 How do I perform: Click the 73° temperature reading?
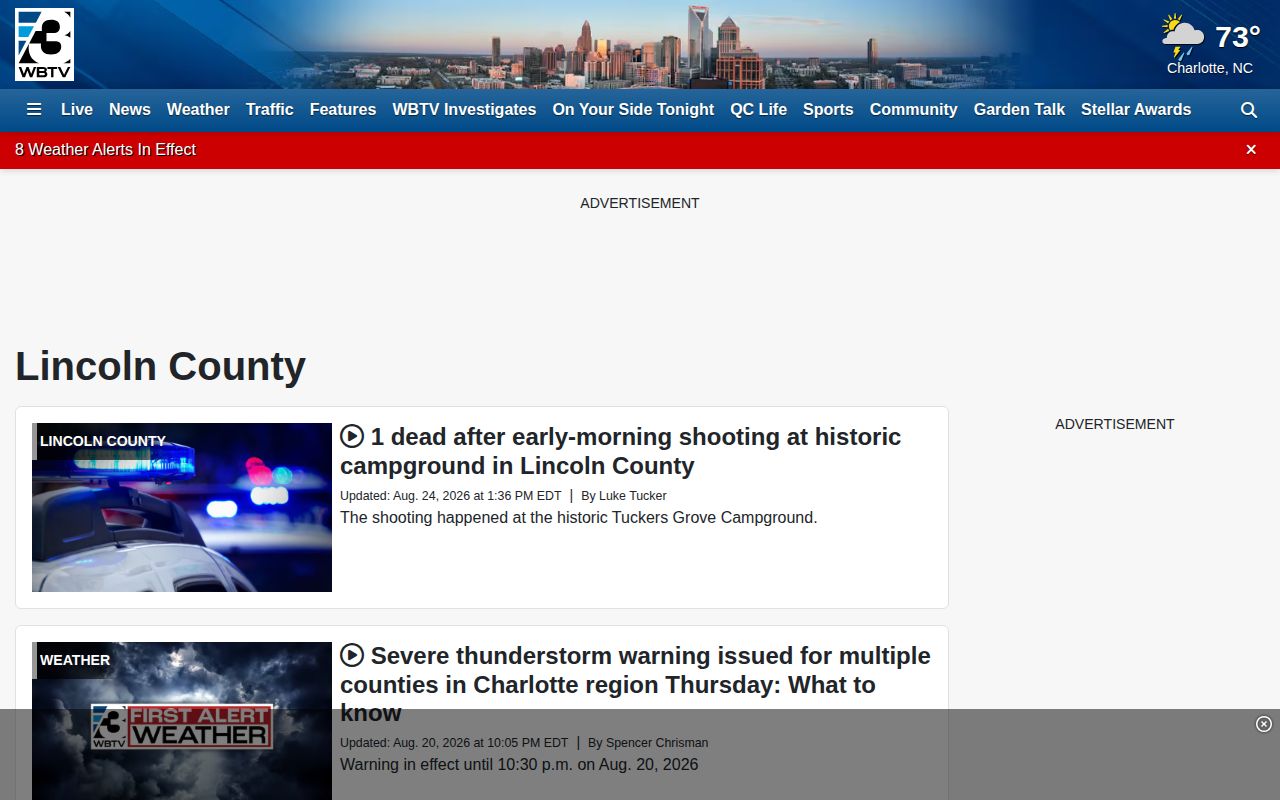pos(1238,37)
